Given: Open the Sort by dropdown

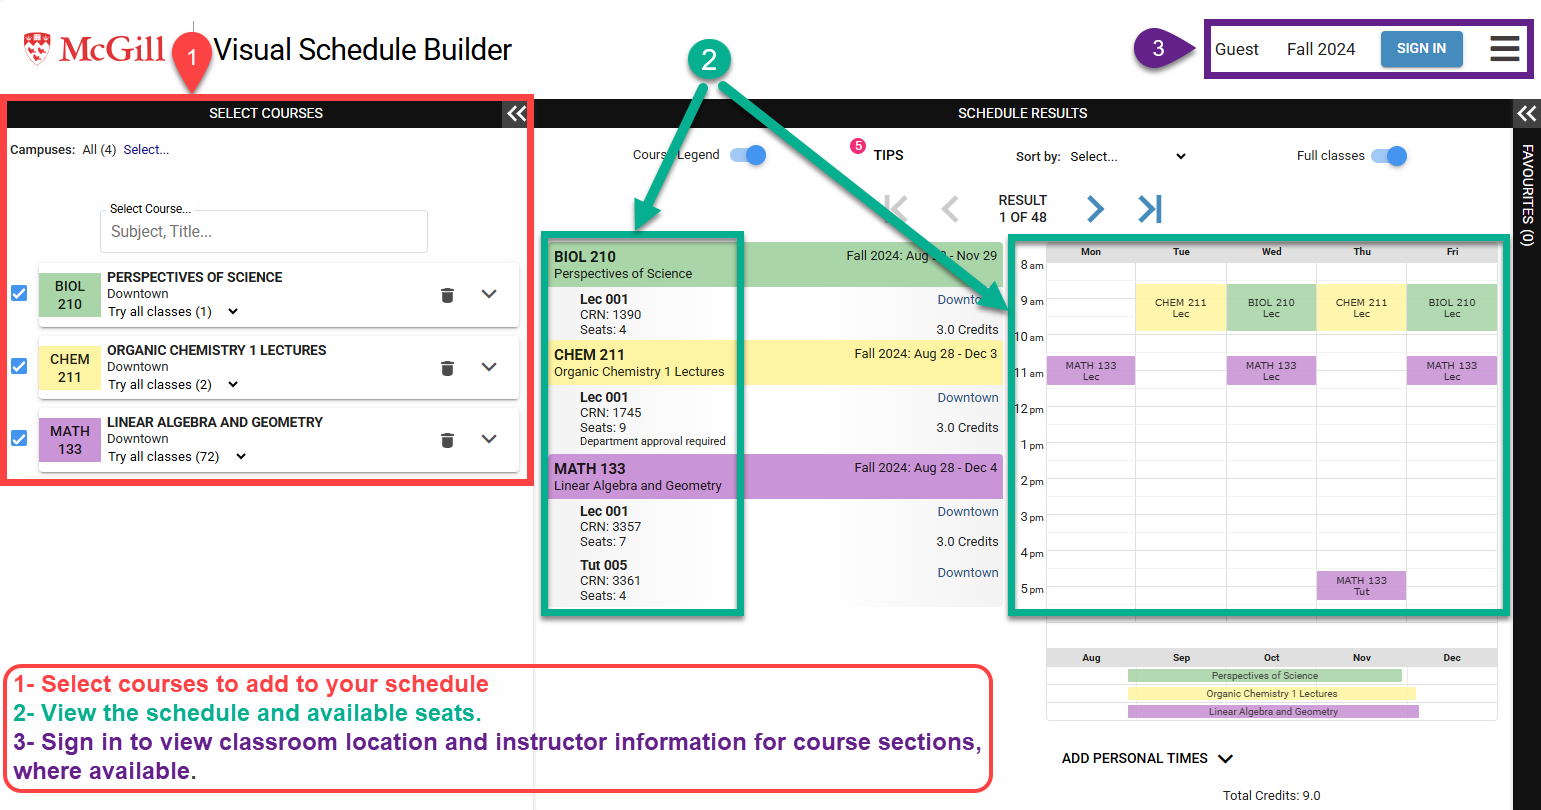Looking at the screenshot, I should pyautogui.click(x=1127, y=157).
